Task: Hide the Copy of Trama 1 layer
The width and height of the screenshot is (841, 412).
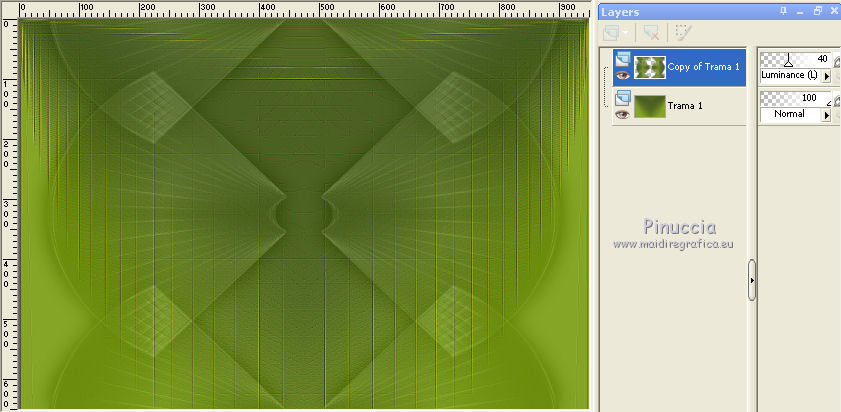Action: pyautogui.click(x=622, y=75)
